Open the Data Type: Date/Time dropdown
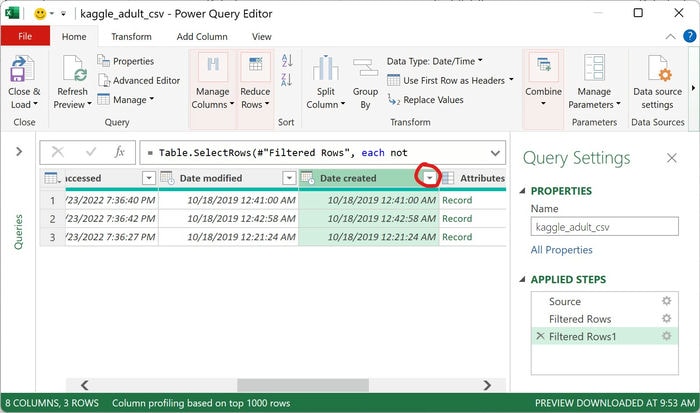This screenshot has height=413, width=700. tap(435, 61)
